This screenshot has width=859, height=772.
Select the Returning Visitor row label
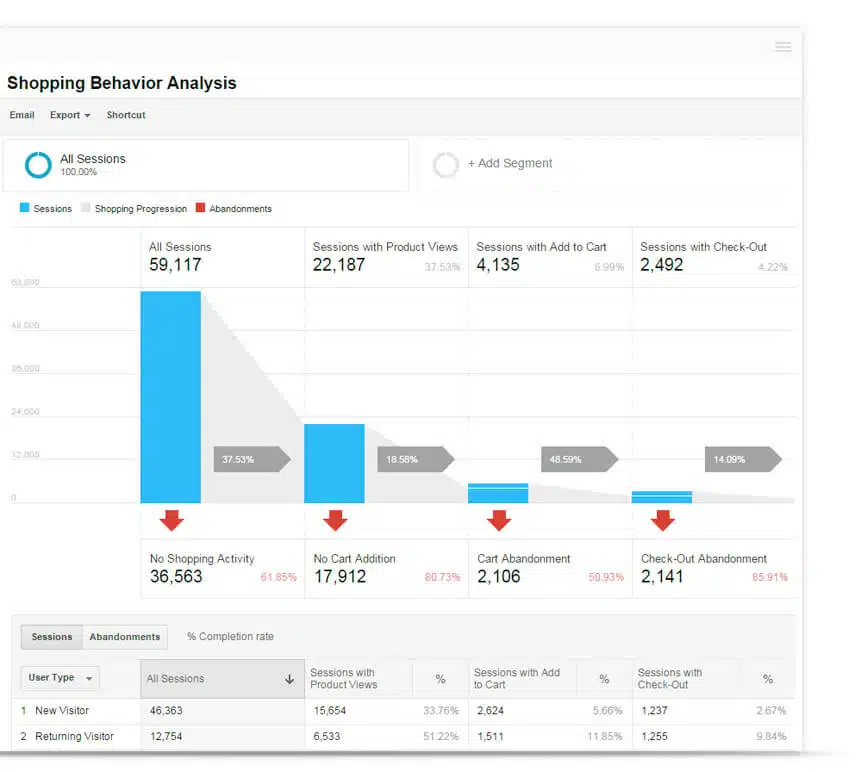click(75, 736)
